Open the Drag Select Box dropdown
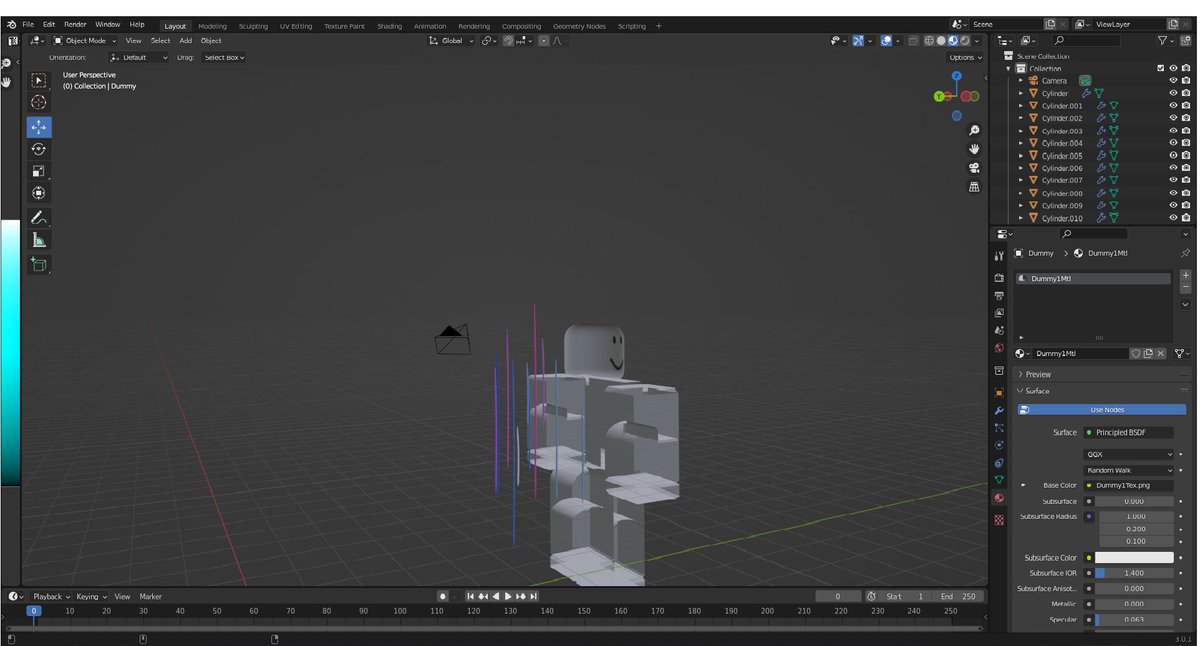The height and width of the screenshot is (646, 1200). click(x=223, y=58)
